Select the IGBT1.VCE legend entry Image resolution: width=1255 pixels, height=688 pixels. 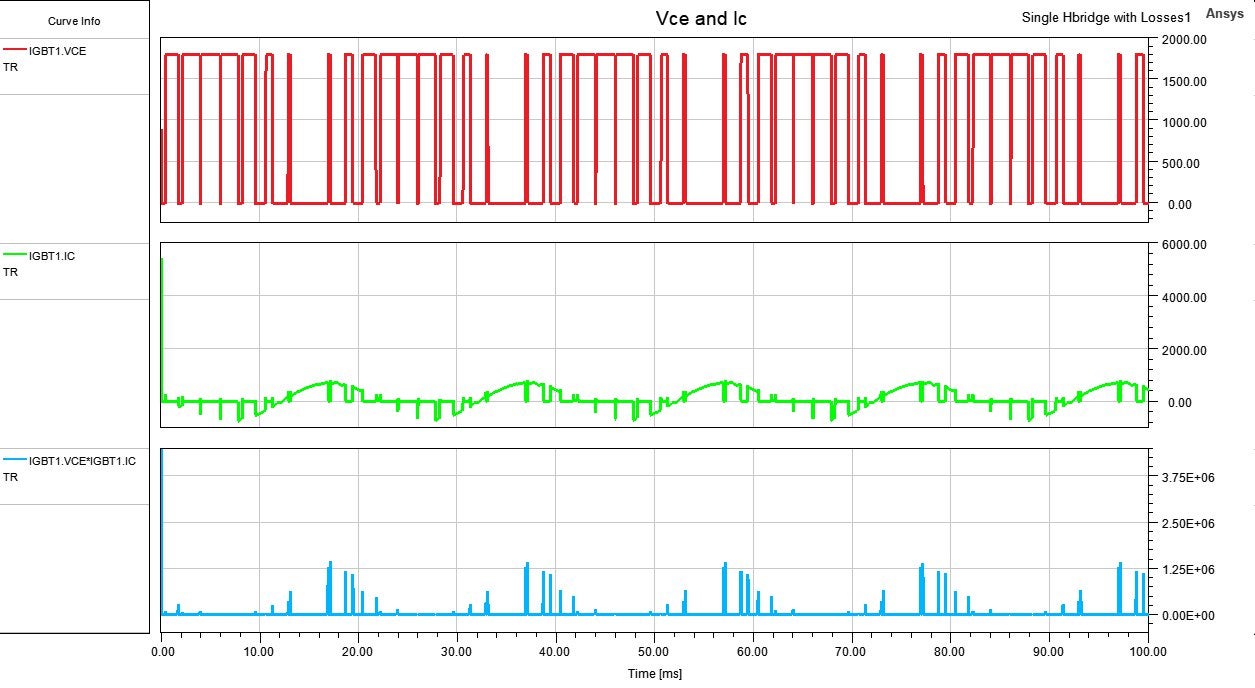(x=57, y=51)
